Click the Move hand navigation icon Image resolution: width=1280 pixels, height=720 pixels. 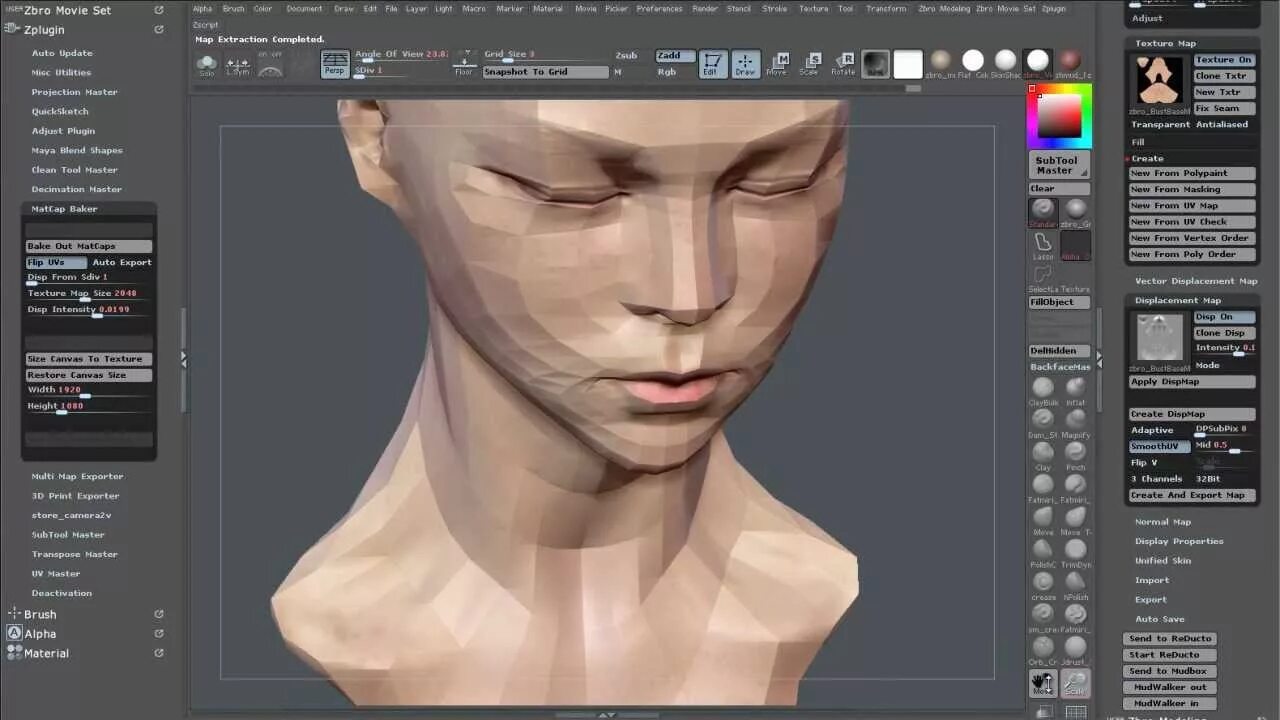[1043, 684]
